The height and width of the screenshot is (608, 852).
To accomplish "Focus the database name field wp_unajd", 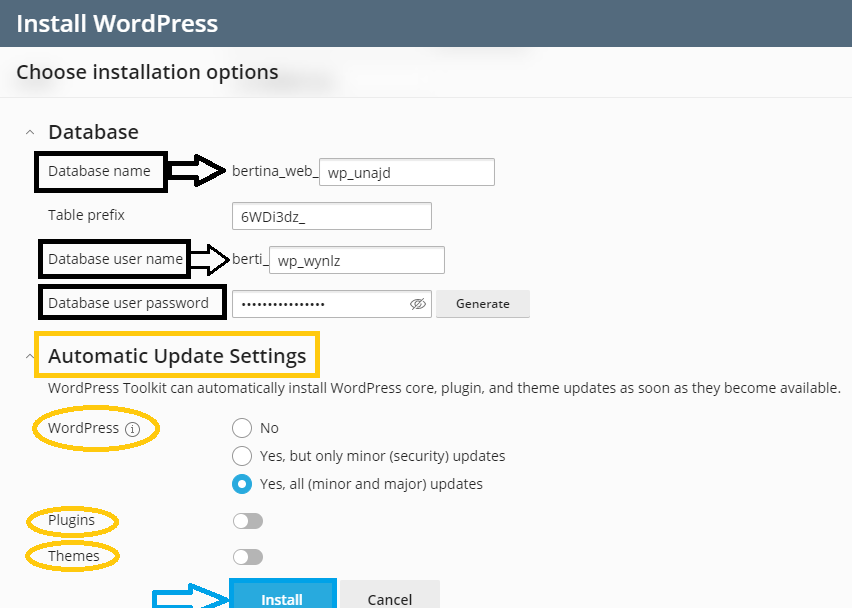I will pyautogui.click(x=406, y=172).
